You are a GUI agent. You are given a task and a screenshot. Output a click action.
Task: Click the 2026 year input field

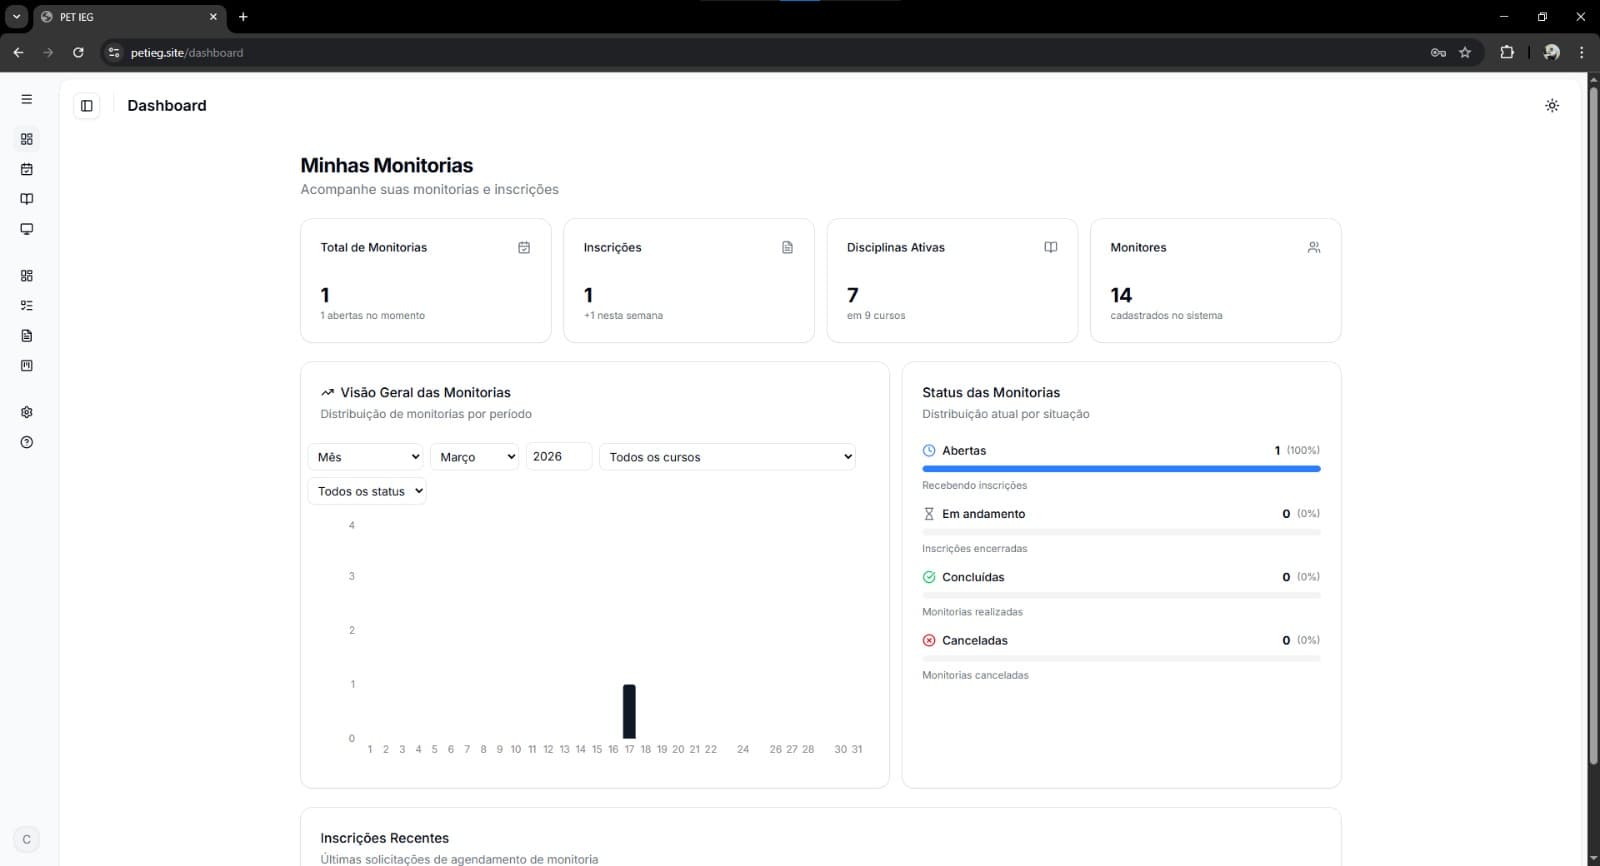(x=558, y=457)
